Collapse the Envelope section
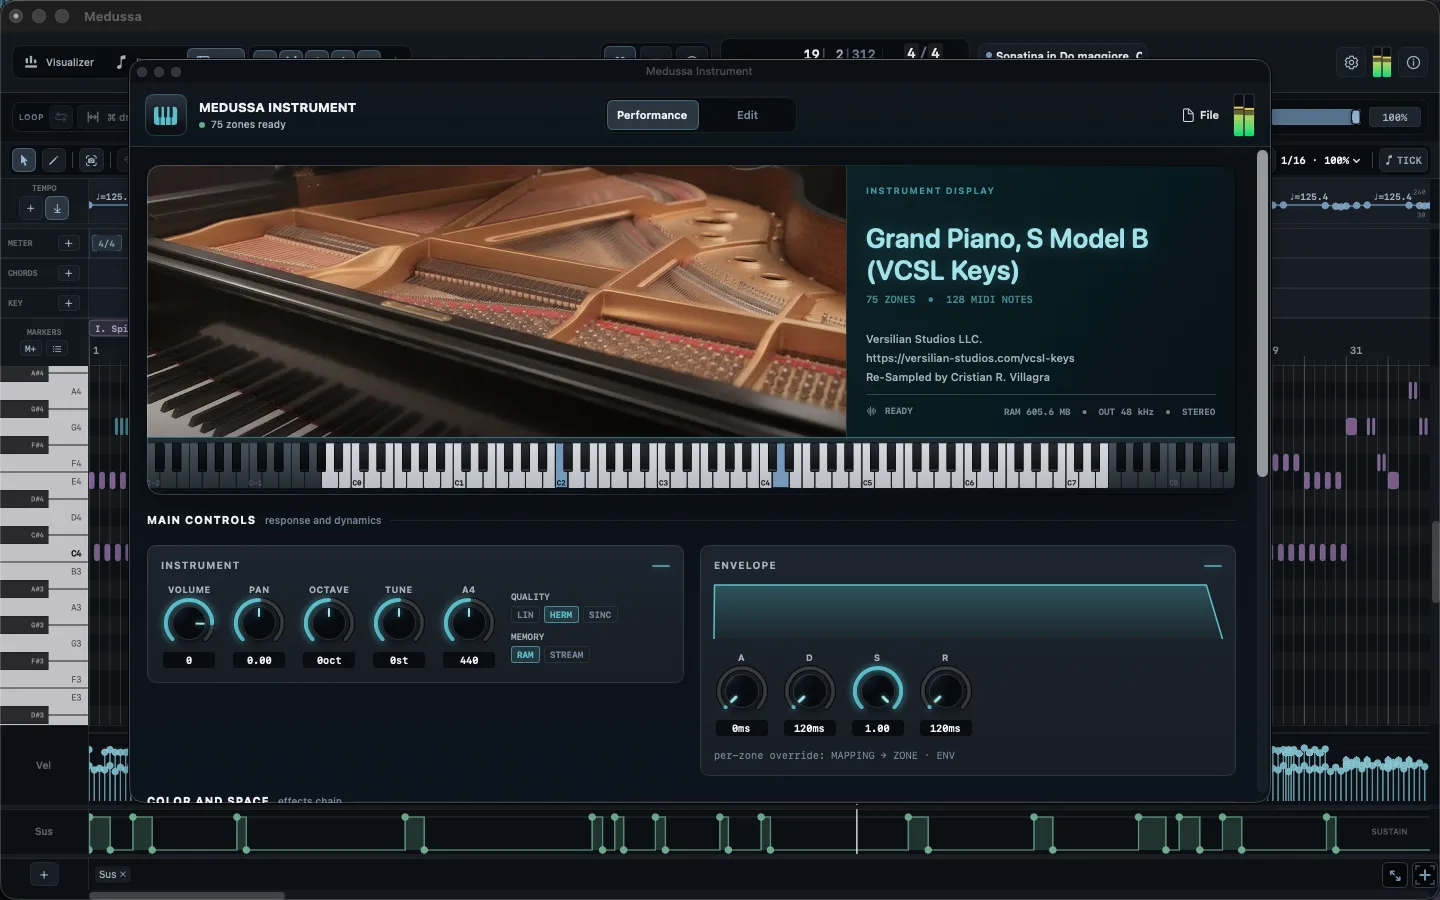The width and height of the screenshot is (1440, 900). point(1213,566)
